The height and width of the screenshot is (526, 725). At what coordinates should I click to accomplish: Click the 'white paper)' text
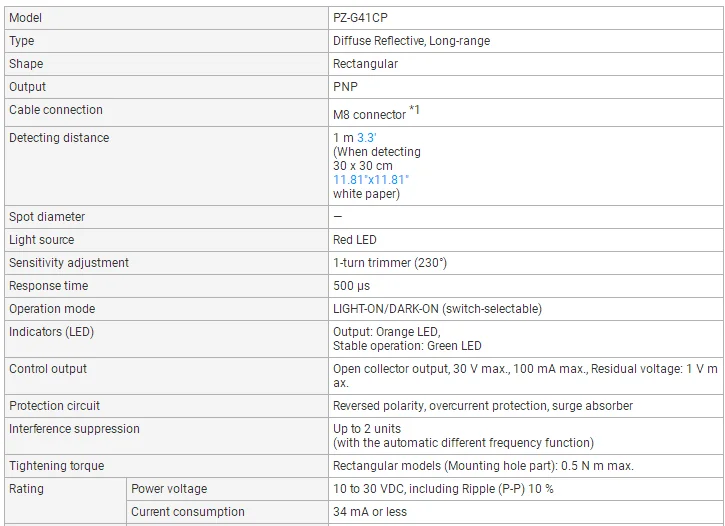366,194
